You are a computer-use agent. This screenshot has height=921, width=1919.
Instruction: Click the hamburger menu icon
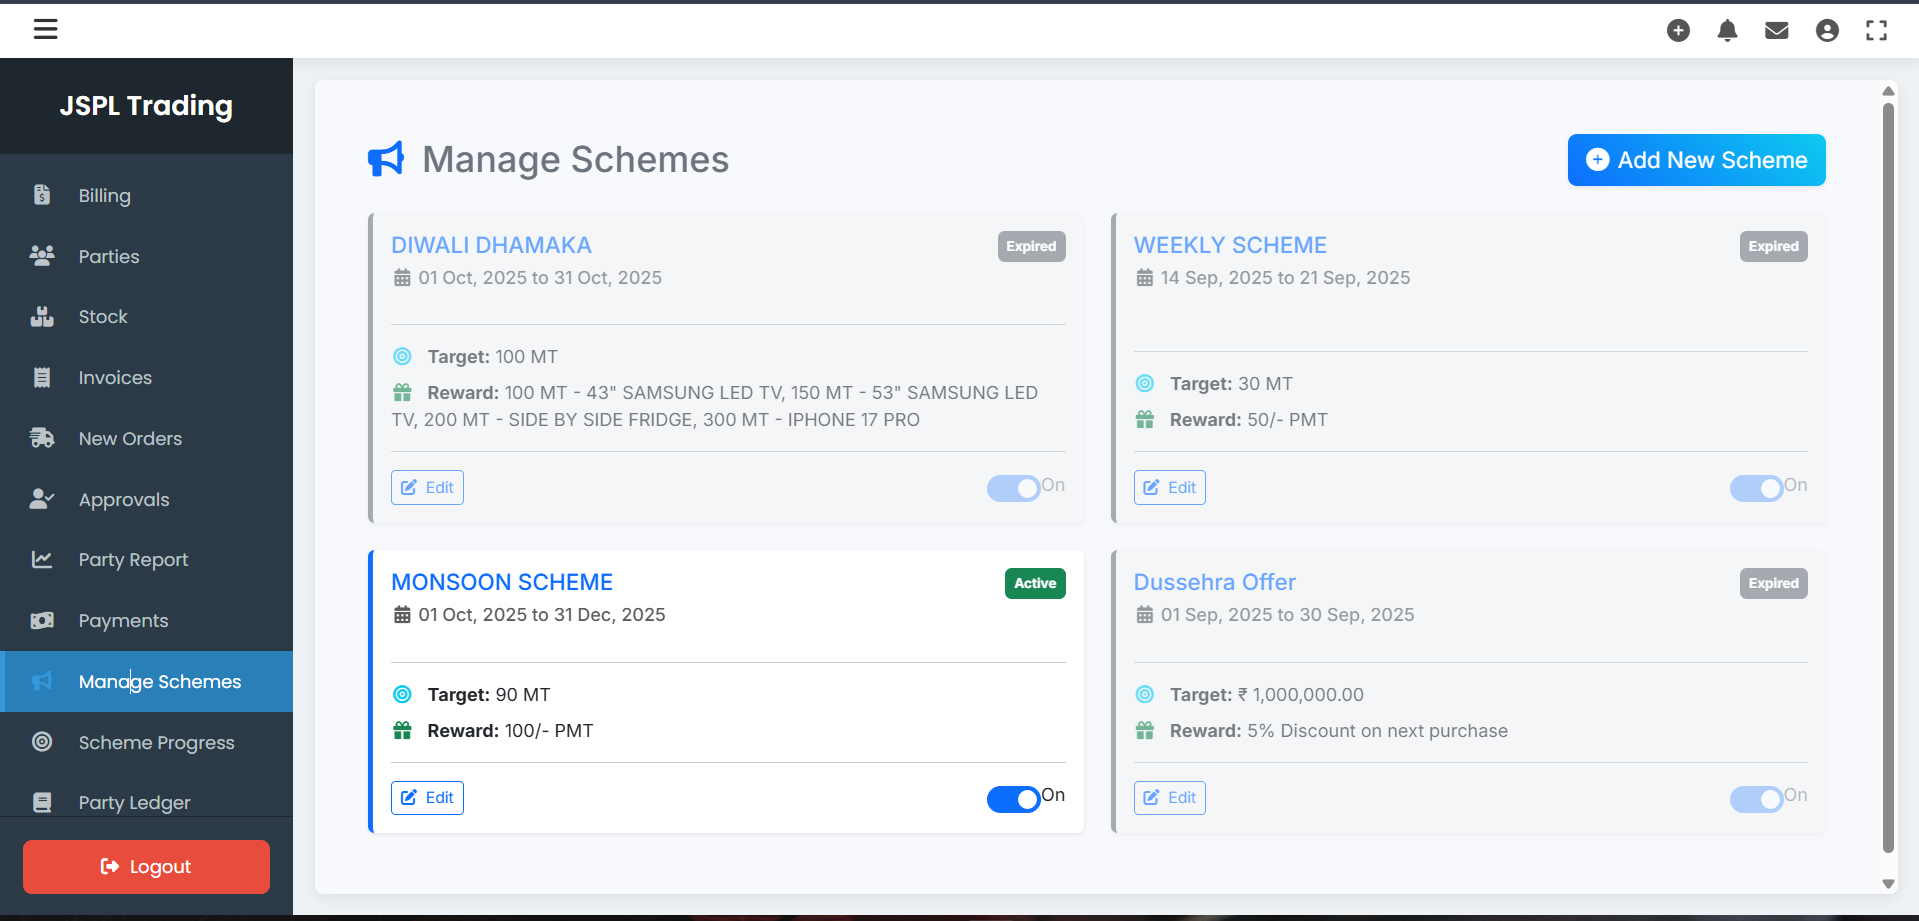tap(45, 30)
